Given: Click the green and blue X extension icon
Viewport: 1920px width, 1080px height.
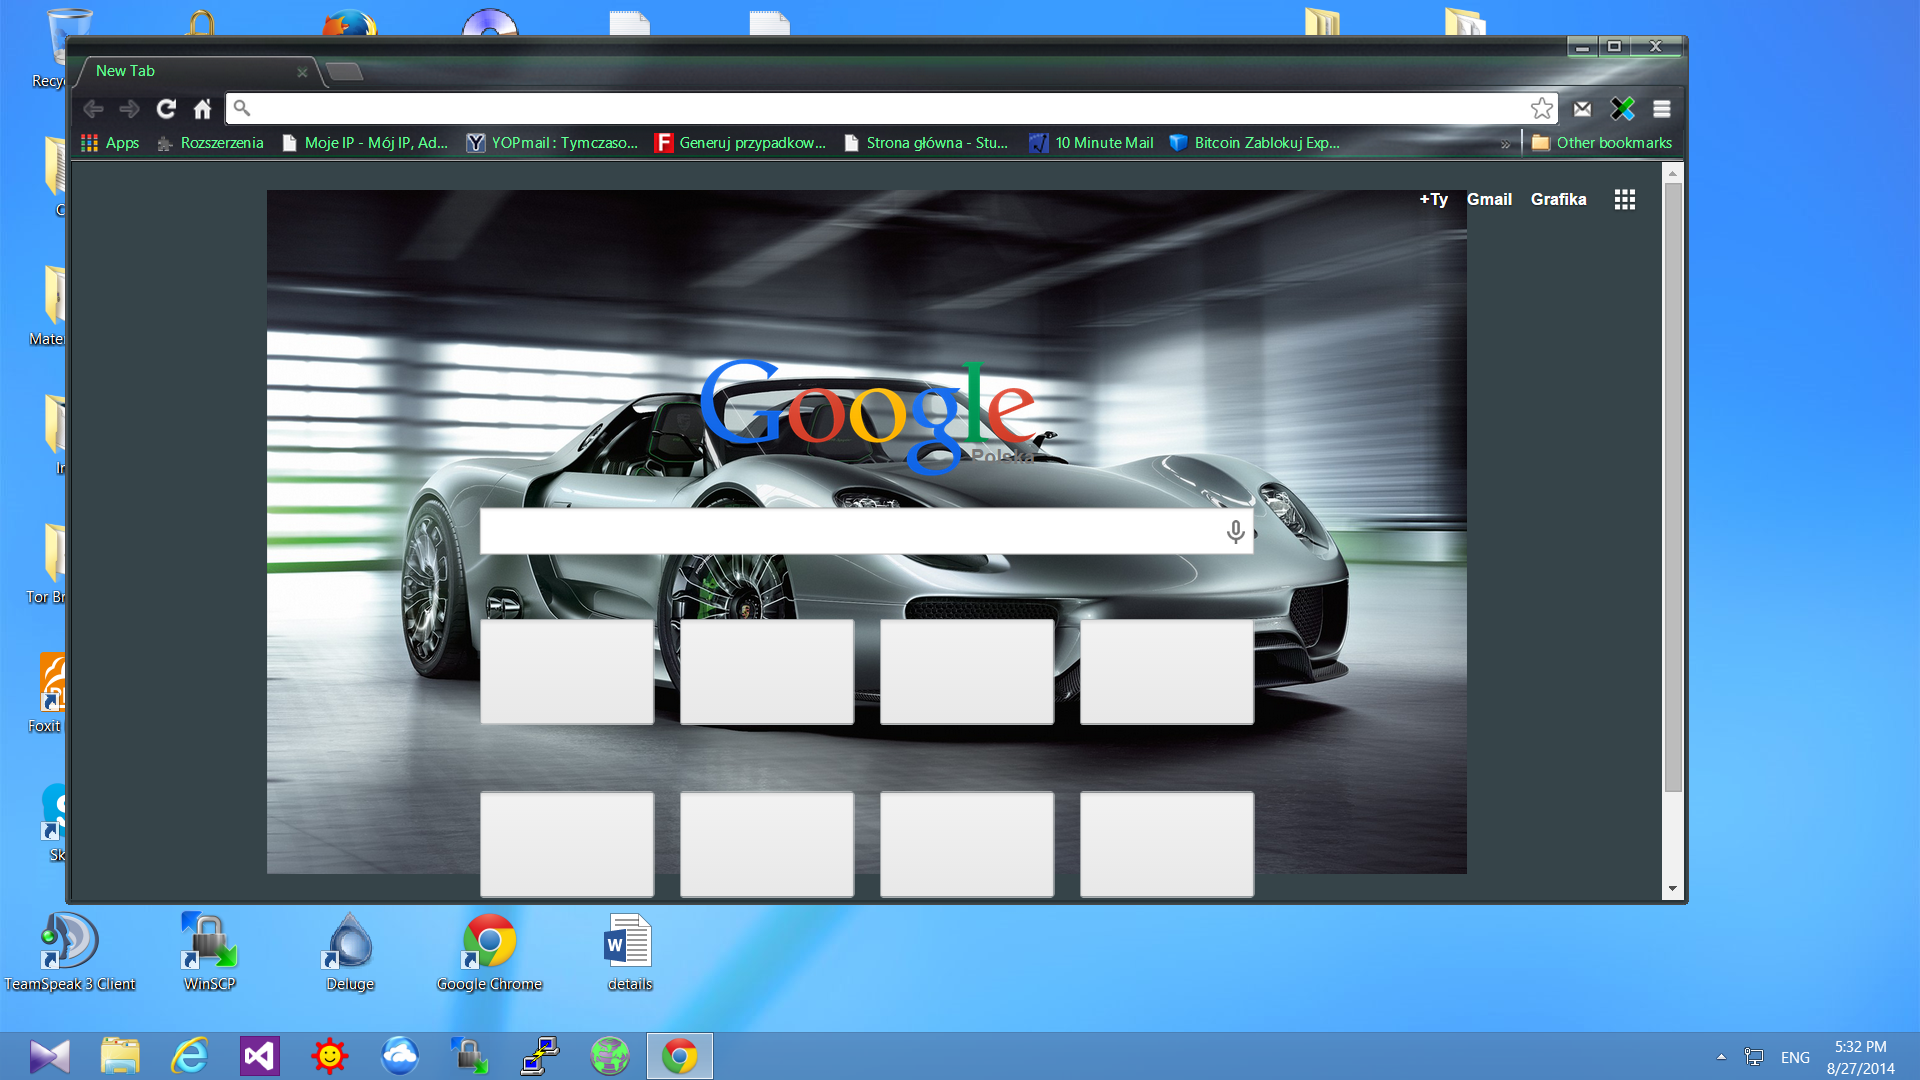Looking at the screenshot, I should pos(1622,109).
